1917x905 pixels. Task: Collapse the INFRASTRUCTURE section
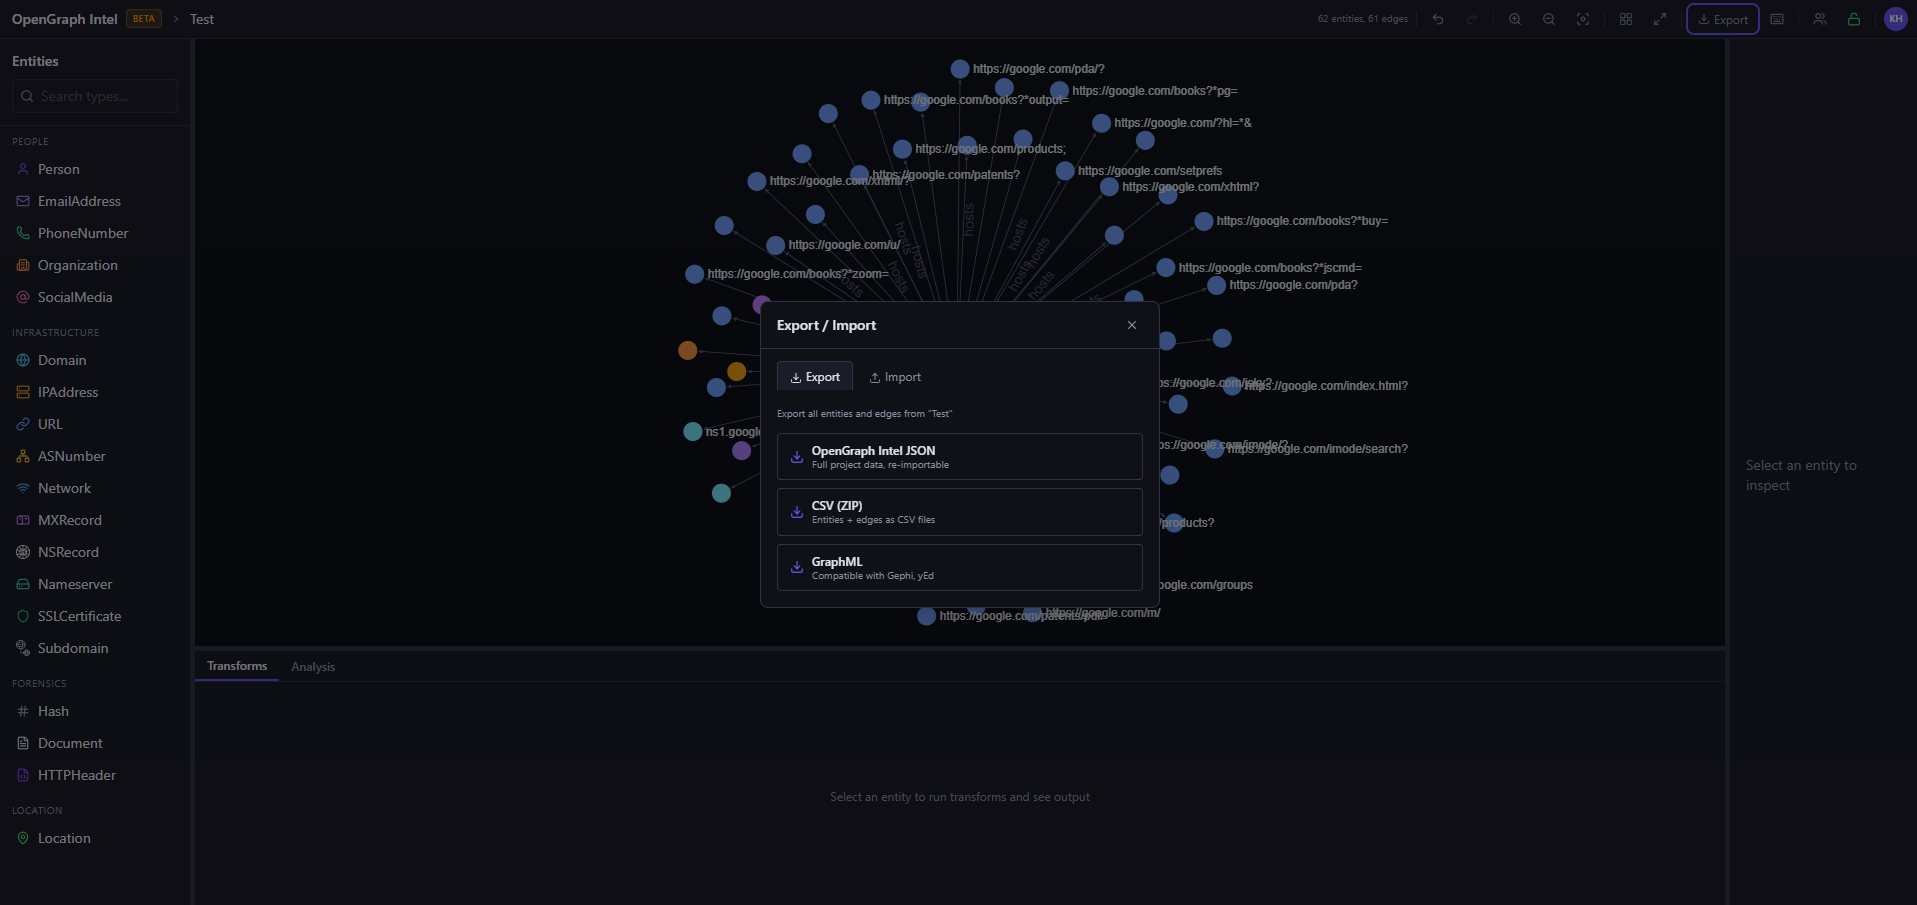(x=55, y=332)
